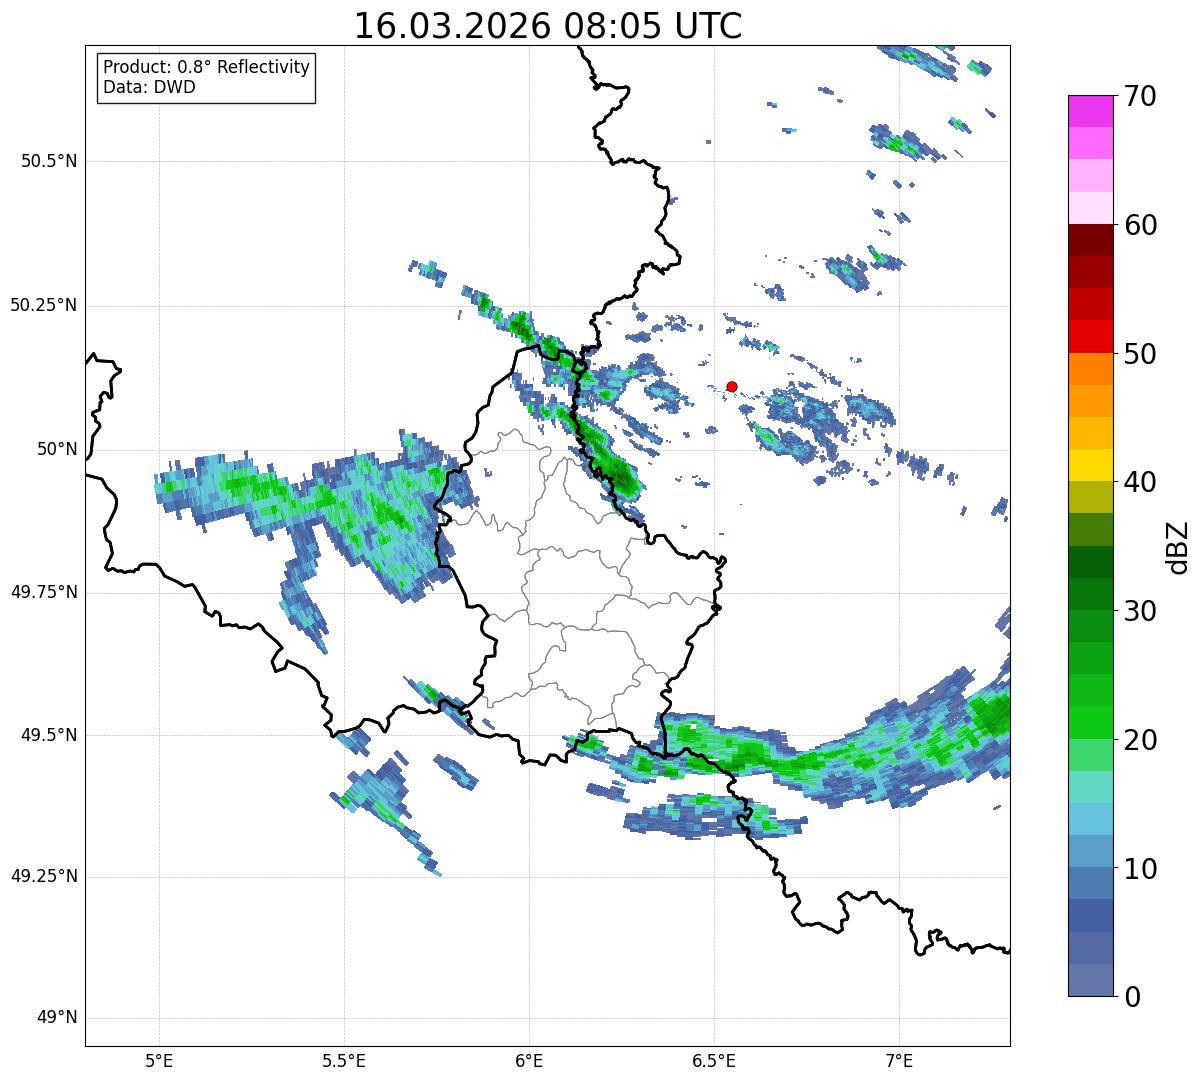
Task: Click the 6°E longitude label
Action: click(529, 1060)
